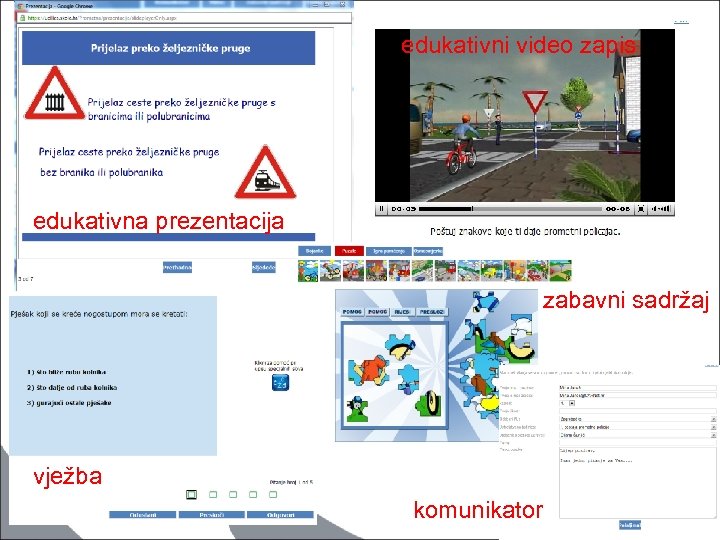The image size is (720, 540).
Task: Select eighth thumbnail with blue sky road
Action: pyautogui.click(x=468, y=270)
